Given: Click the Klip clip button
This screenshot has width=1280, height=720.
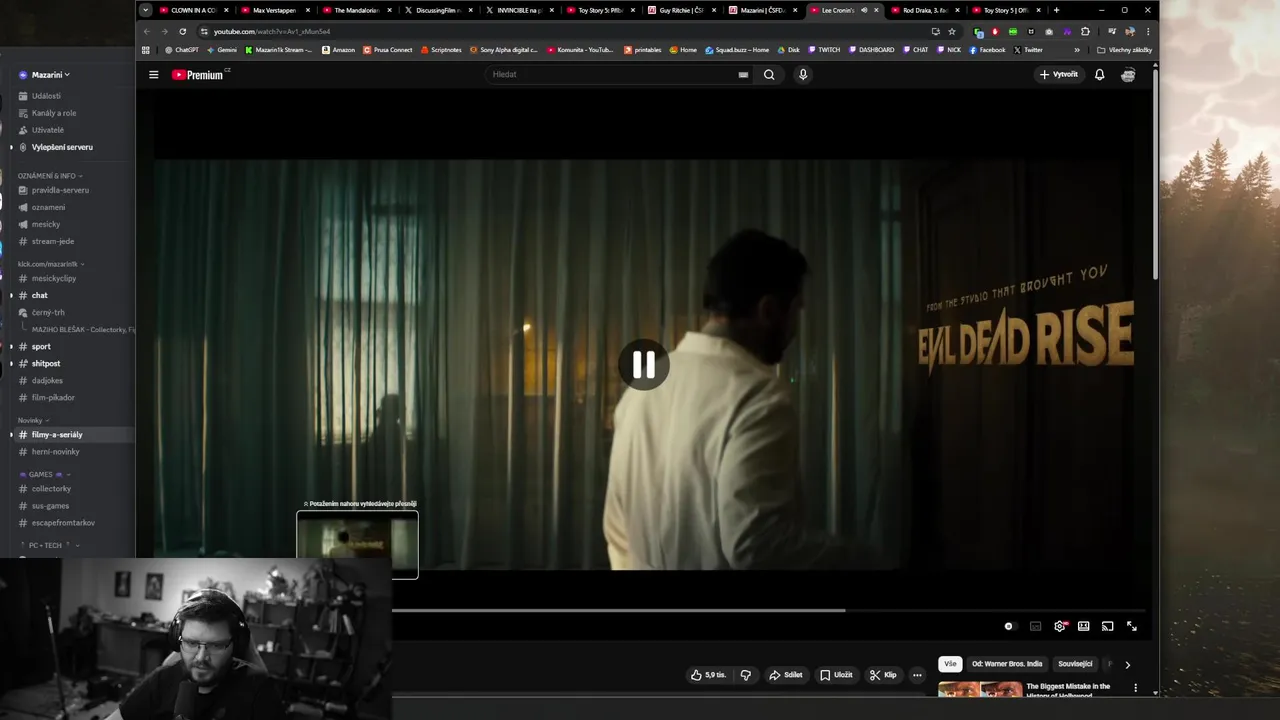Looking at the screenshot, I should pyautogui.click(x=883, y=675).
